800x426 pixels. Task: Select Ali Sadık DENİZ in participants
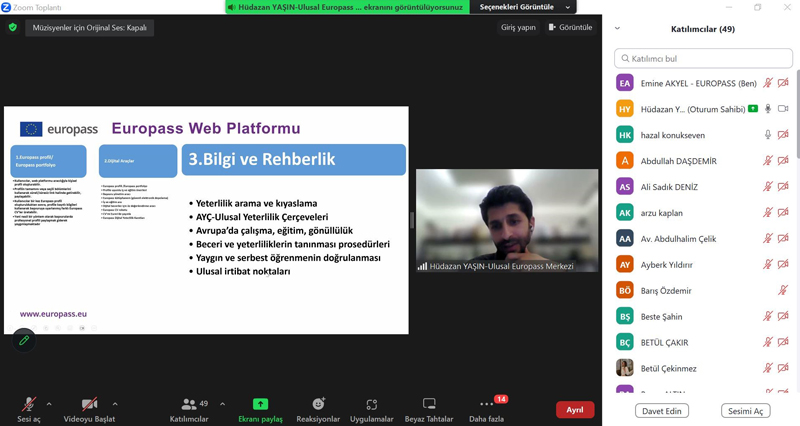coord(703,187)
